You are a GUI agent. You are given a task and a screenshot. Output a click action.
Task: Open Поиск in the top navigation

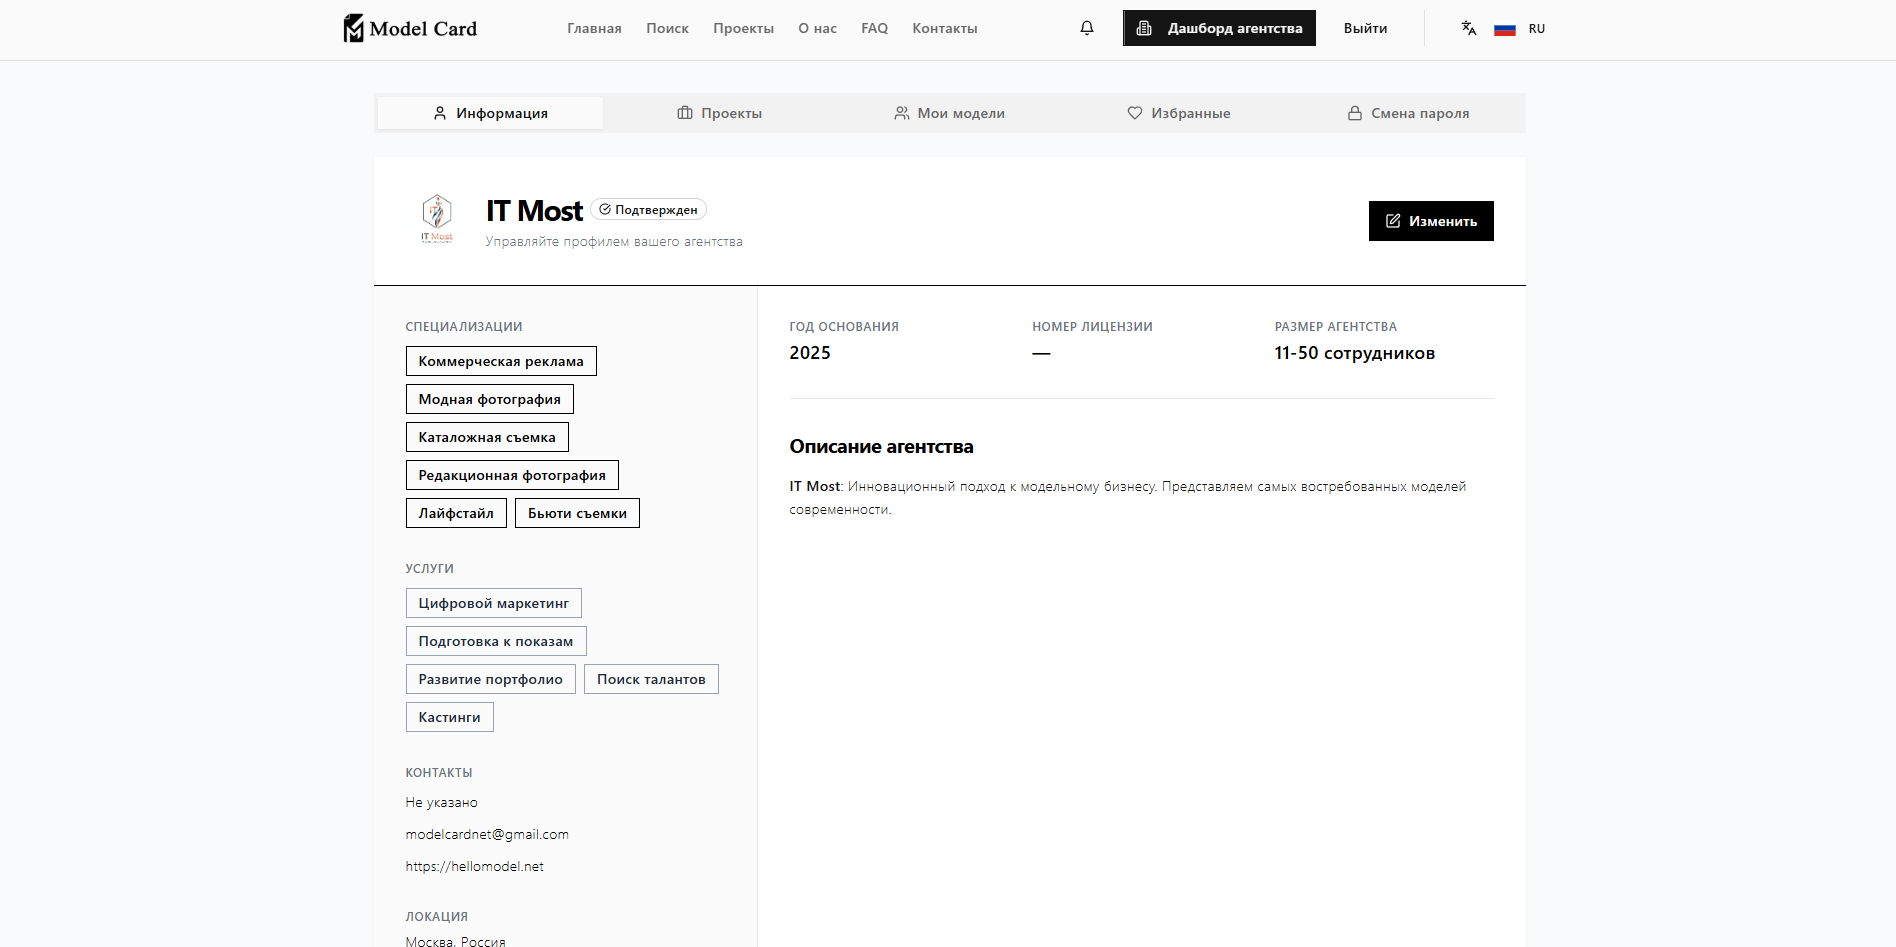pyautogui.click(x=667, y=28)
